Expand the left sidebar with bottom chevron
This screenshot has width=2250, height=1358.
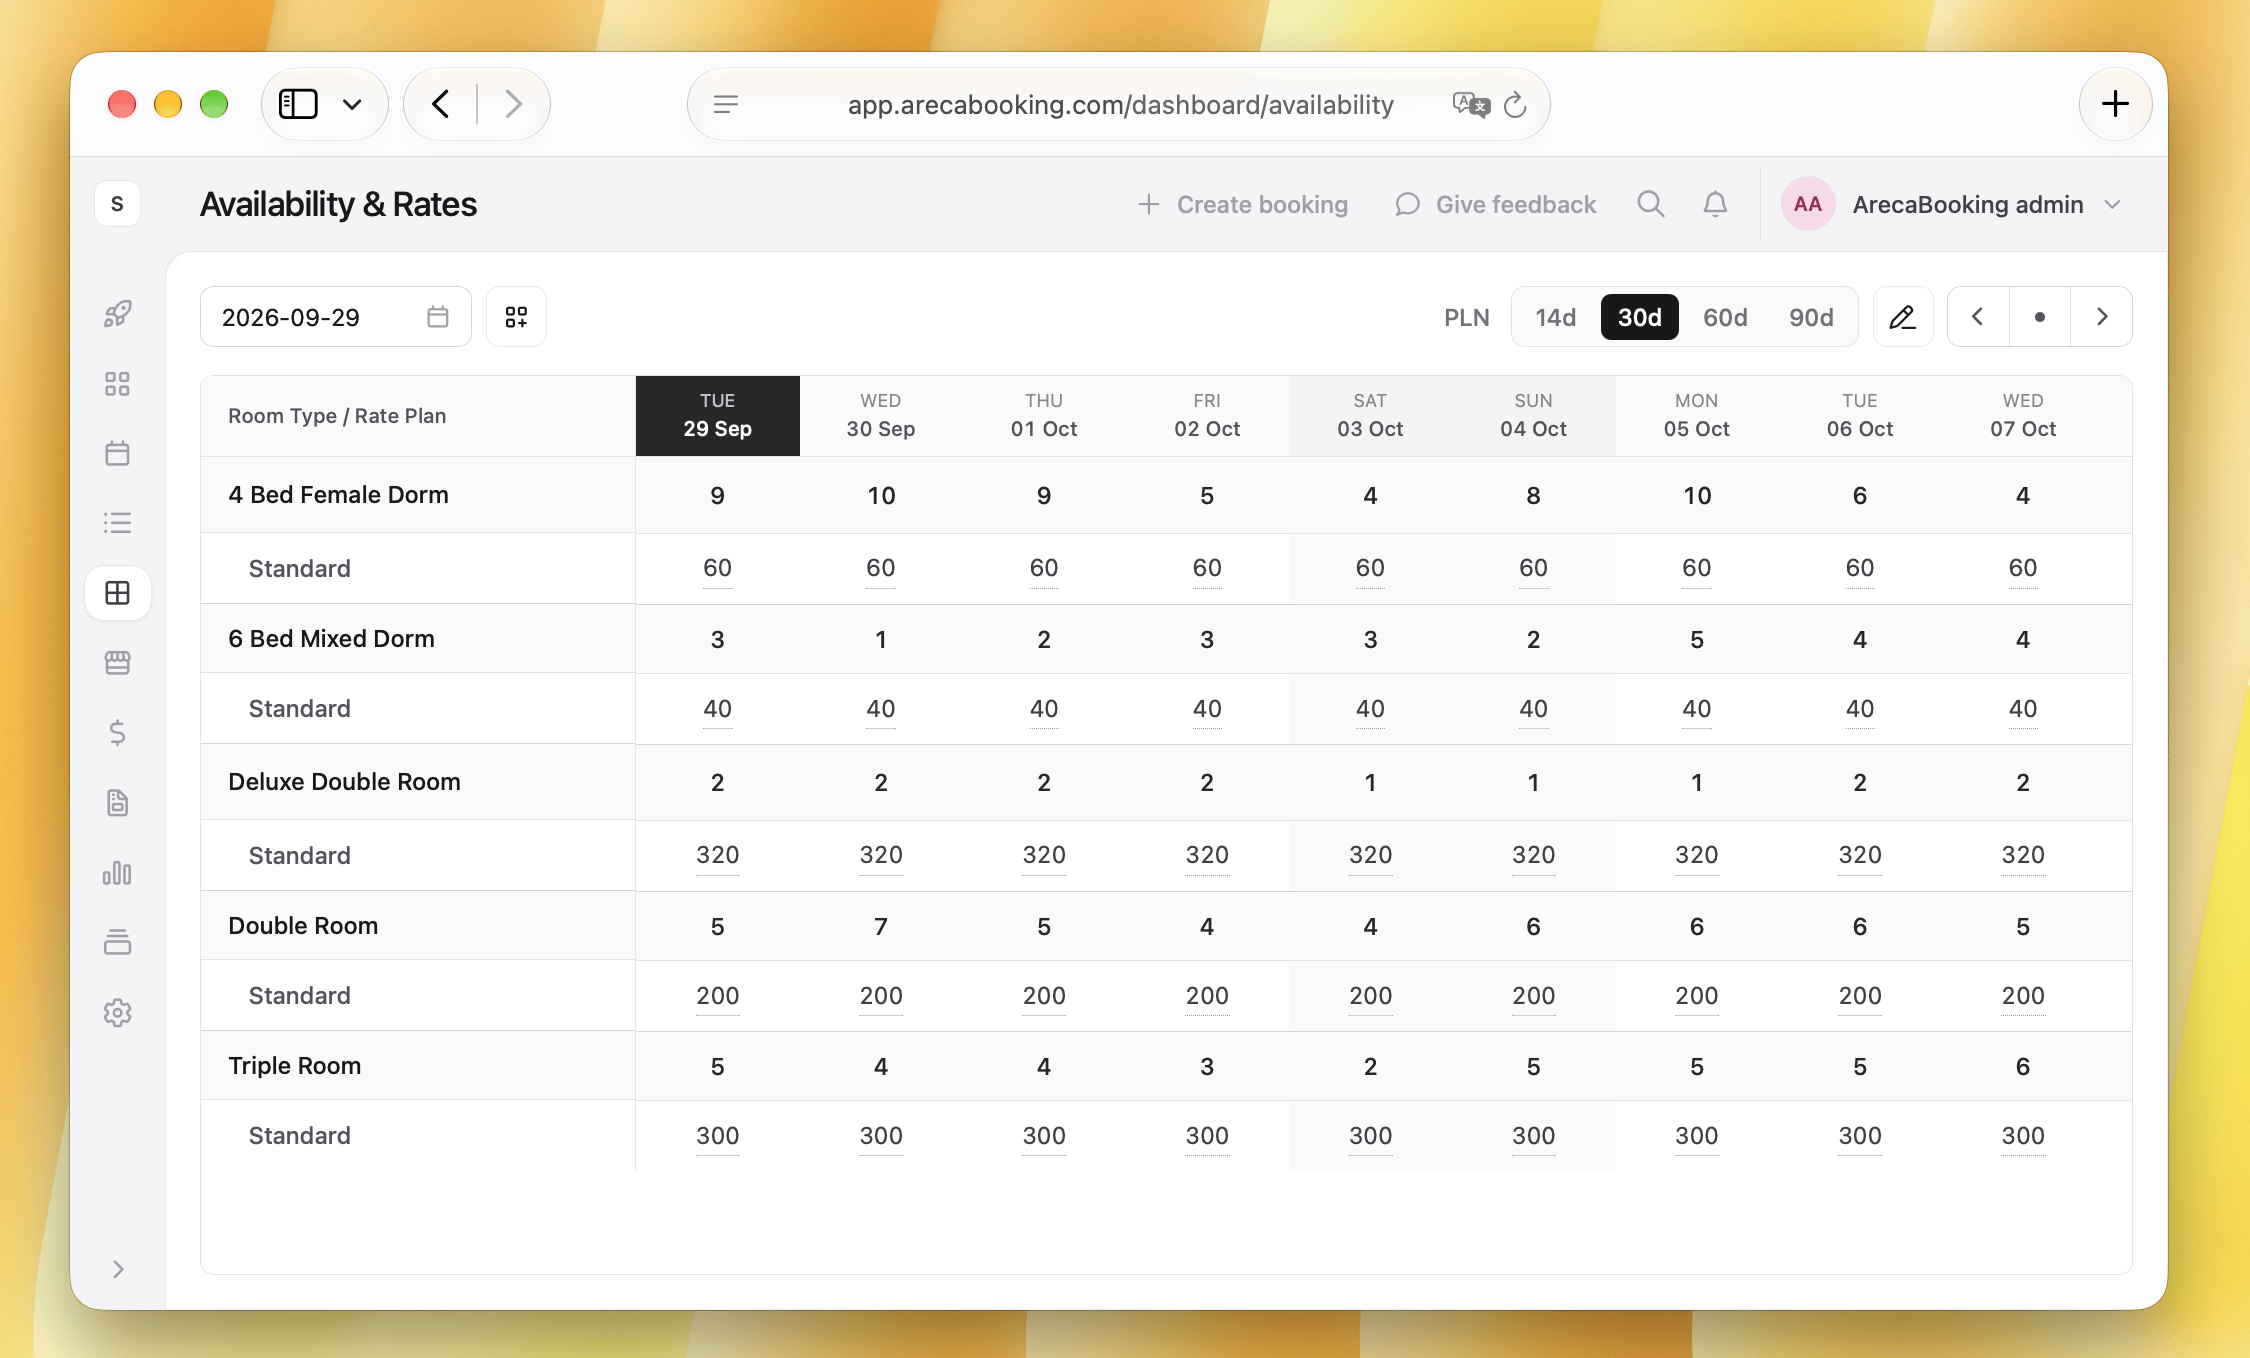118,1269
